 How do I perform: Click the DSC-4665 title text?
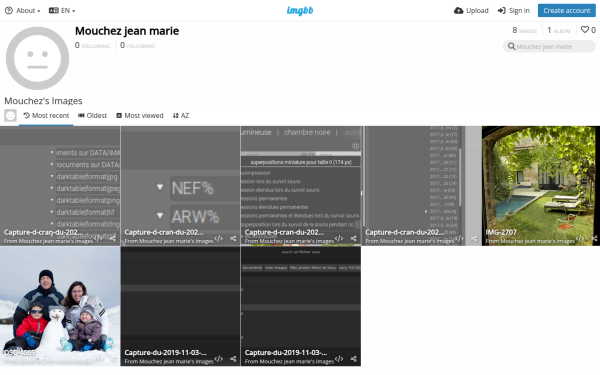[x=19, y=352]
